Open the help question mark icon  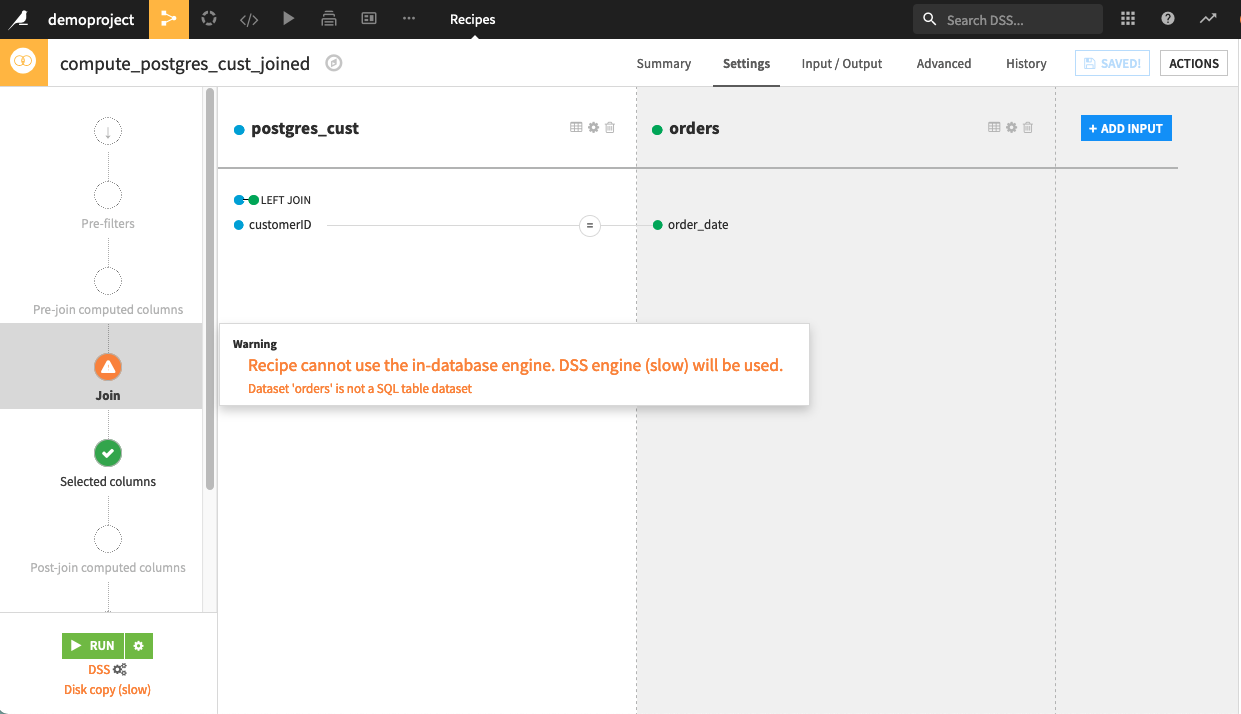pos(1168,19)
